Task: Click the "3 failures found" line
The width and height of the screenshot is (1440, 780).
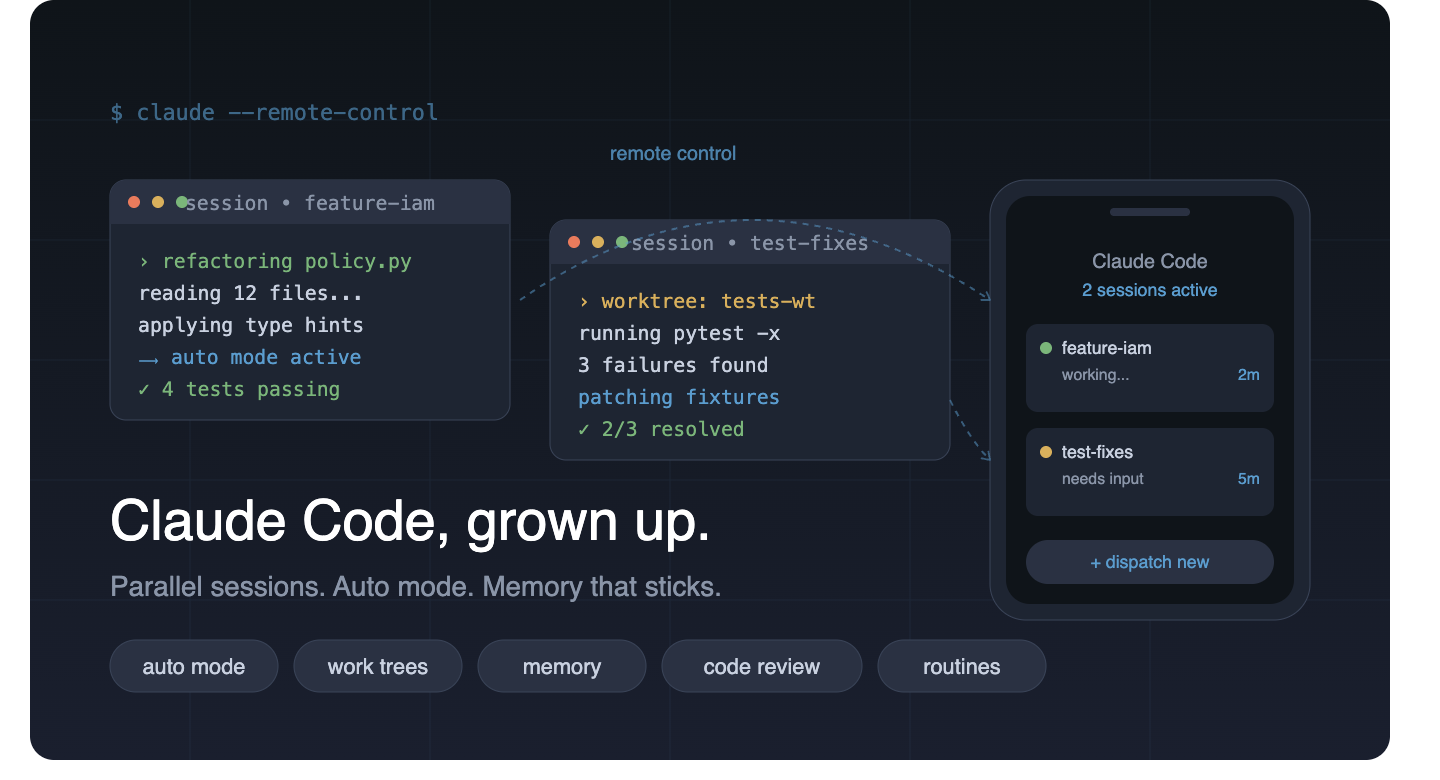Action: tap(673, 365)
